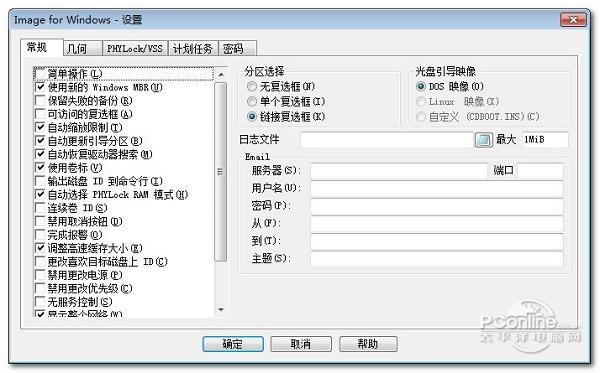Close the Image for Windows settings dialog

tap(573, 20)
